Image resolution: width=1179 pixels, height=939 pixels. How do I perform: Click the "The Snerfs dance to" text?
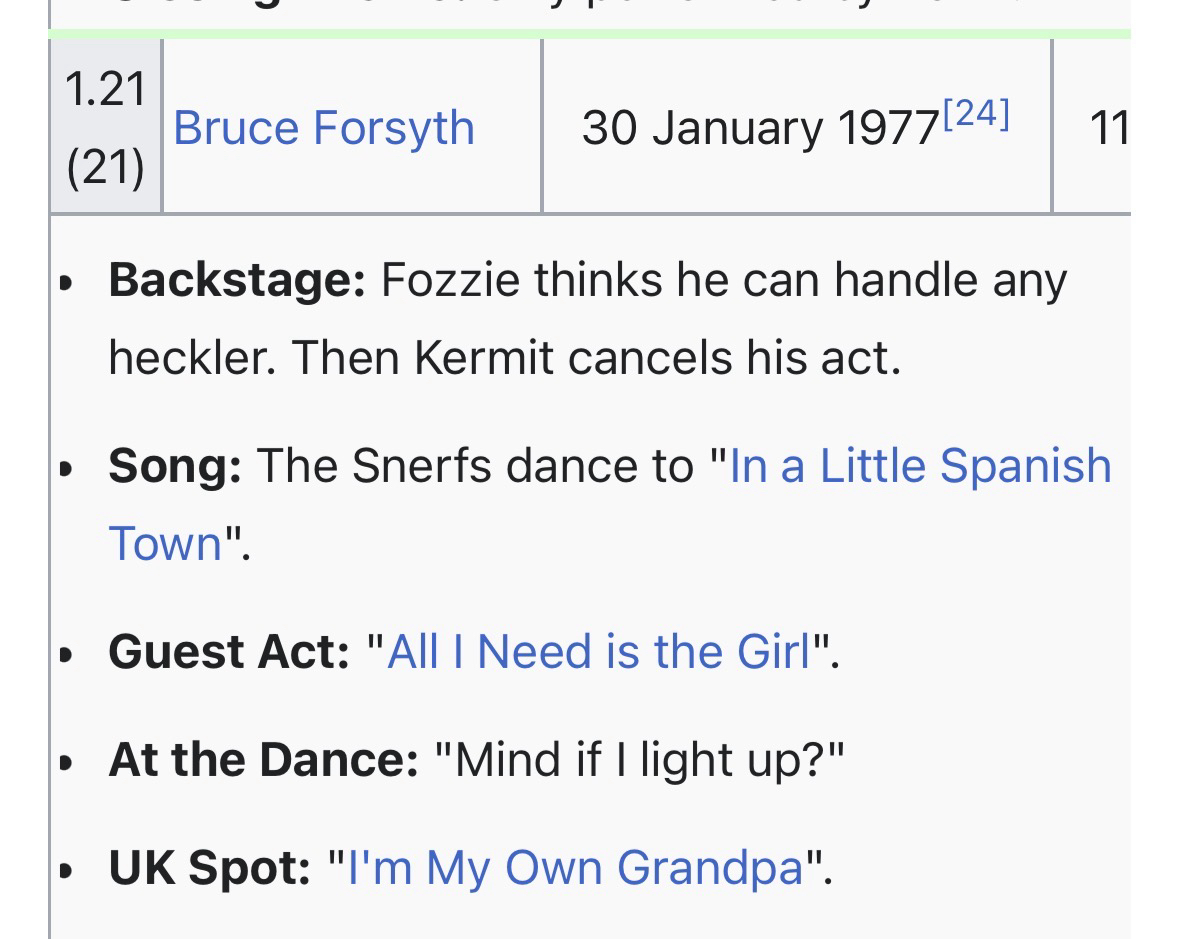pos(474,466)
